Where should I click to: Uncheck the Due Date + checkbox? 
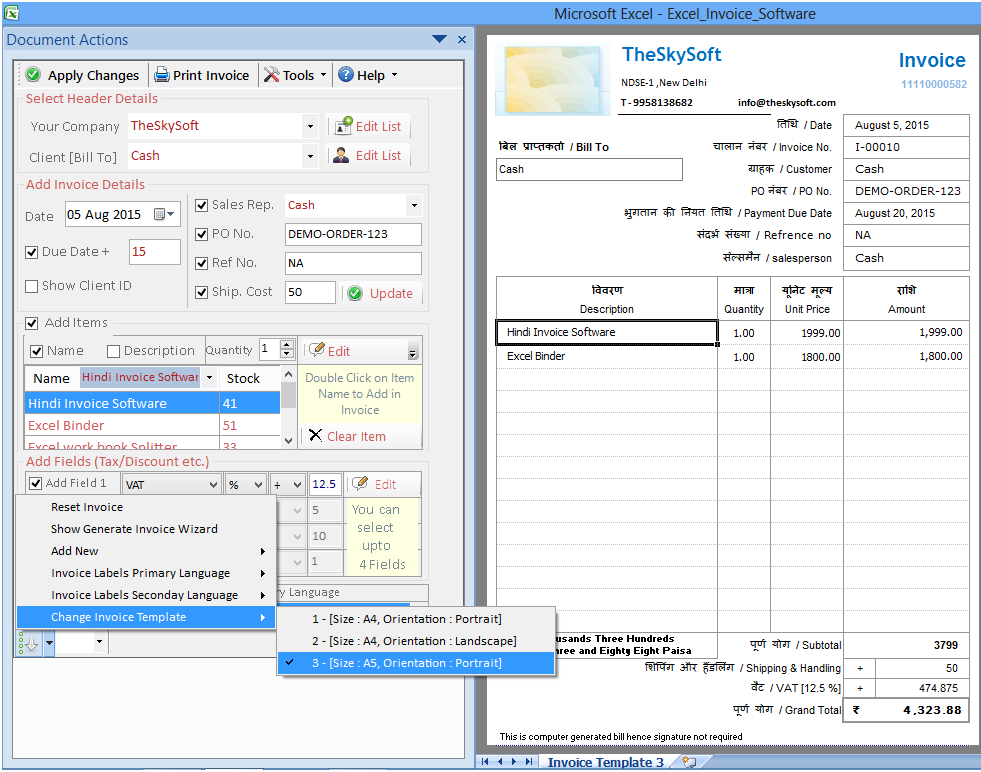click(x=31, y=252)
